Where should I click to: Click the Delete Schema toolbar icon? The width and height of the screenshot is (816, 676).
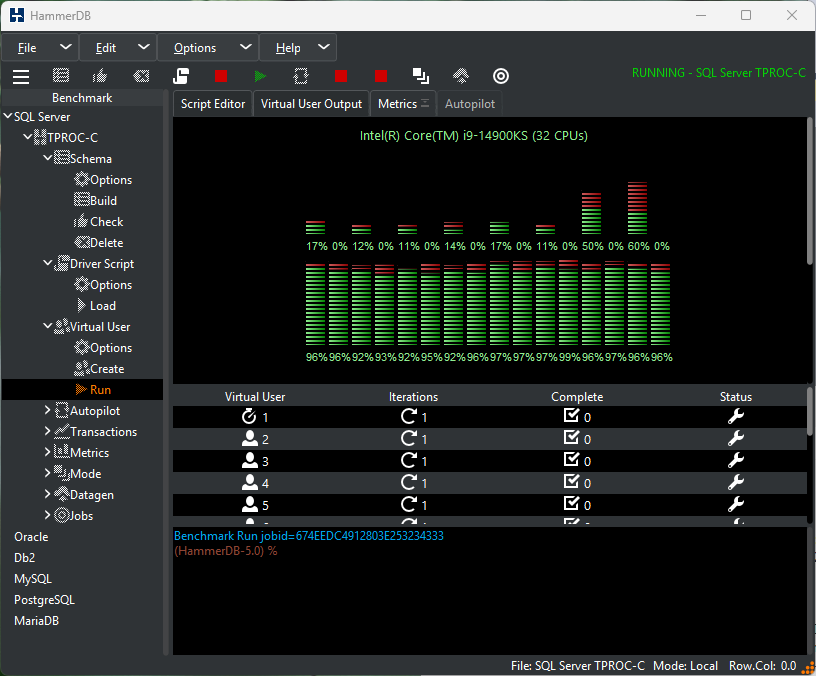[141, 76]
